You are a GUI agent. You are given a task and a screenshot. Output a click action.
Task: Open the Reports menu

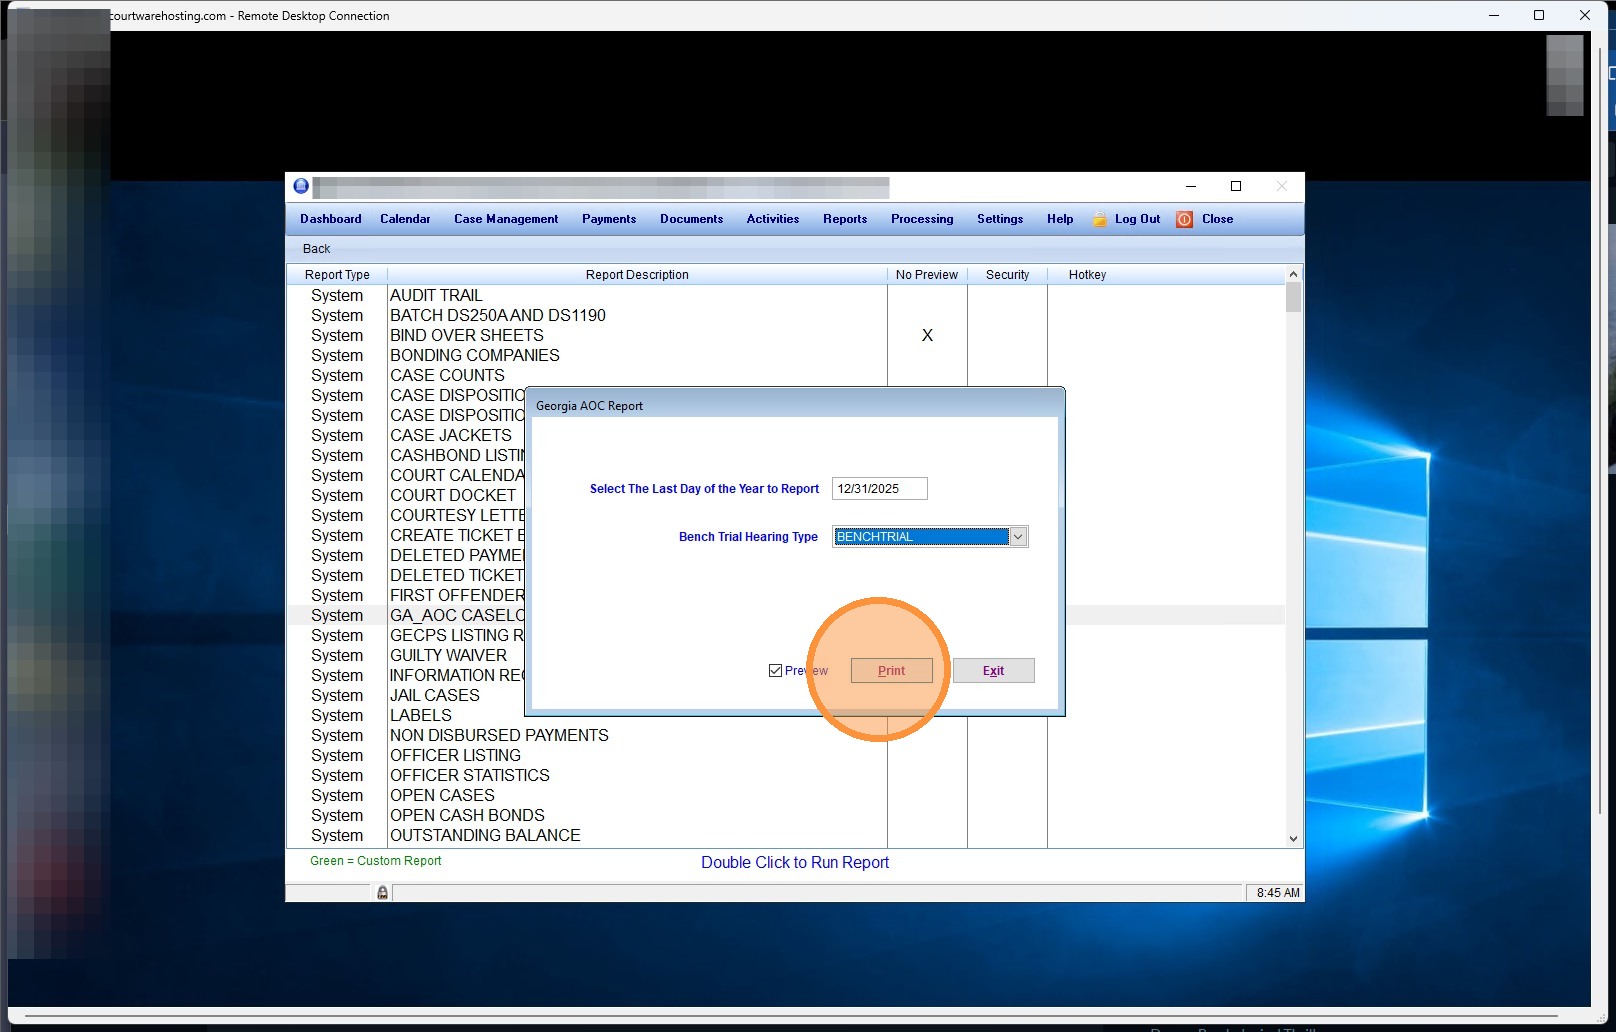844,219
